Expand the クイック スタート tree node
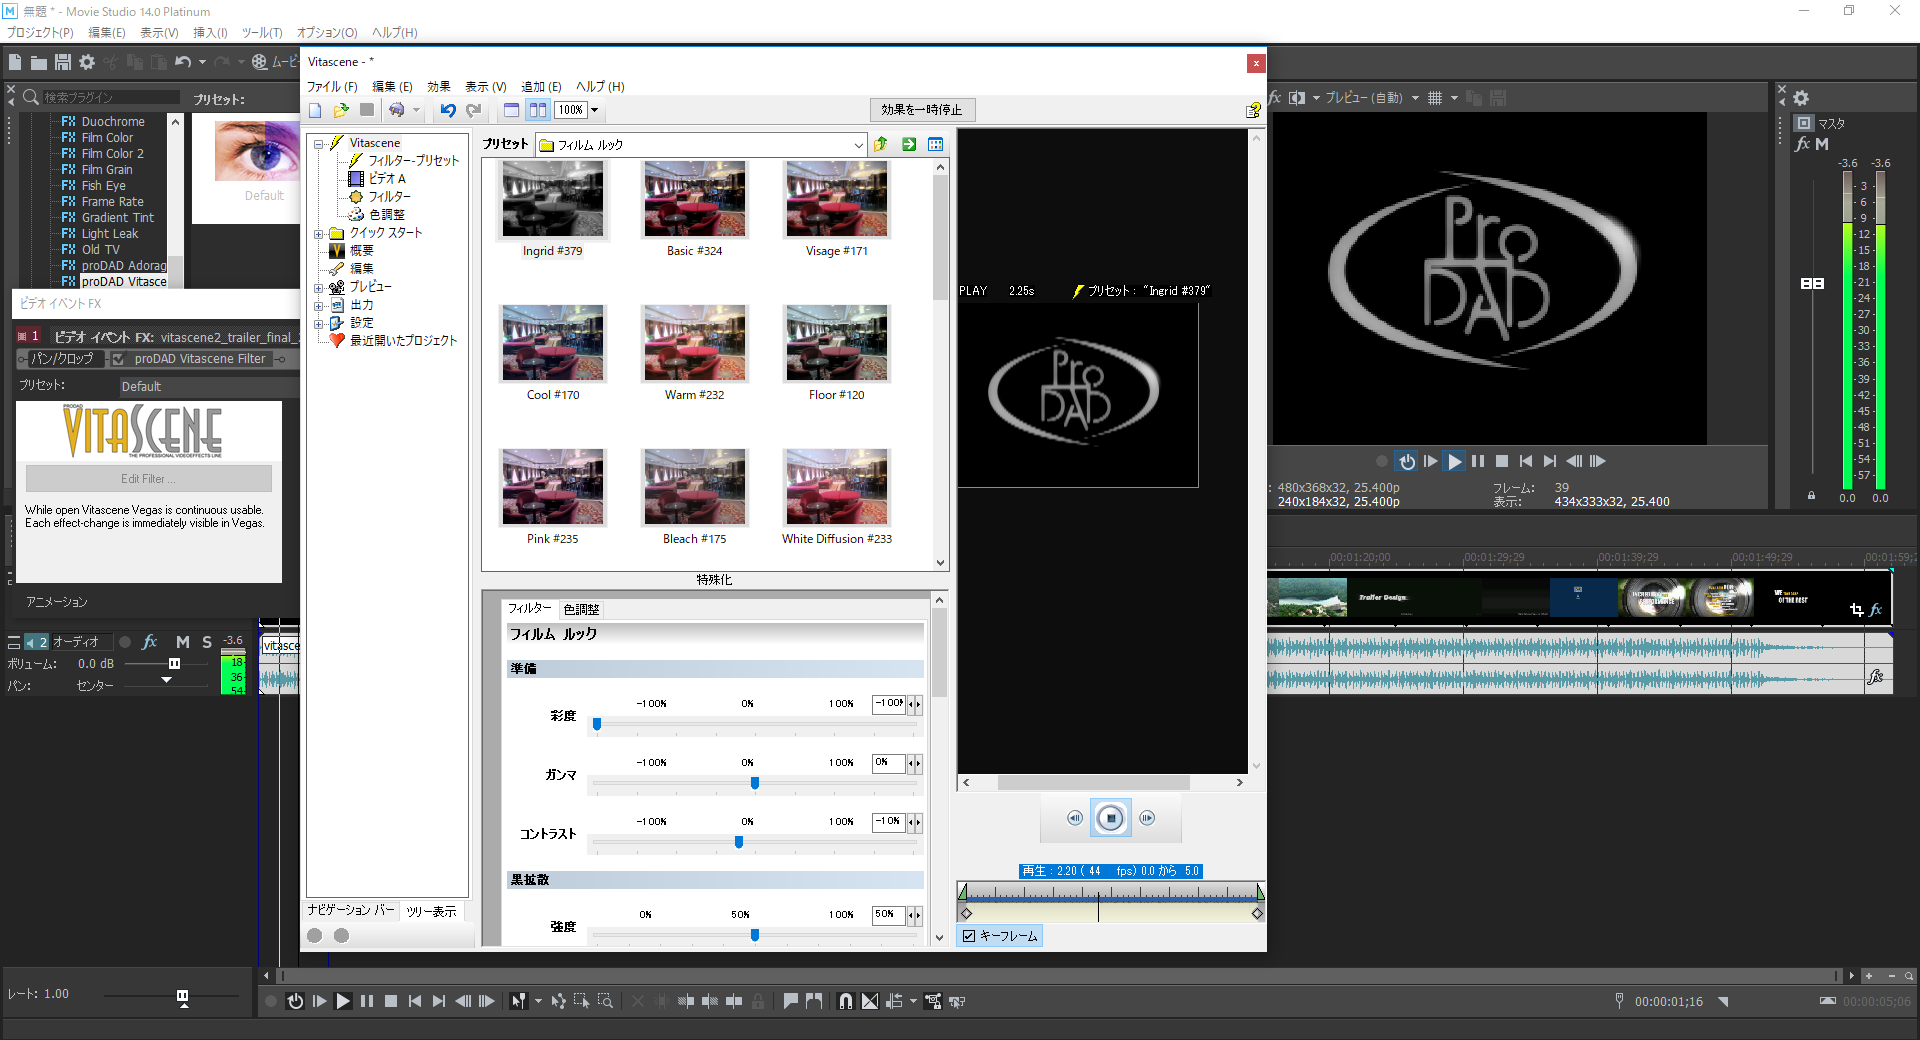The height and width of the screenshot is (1040, 1920). 319,233
